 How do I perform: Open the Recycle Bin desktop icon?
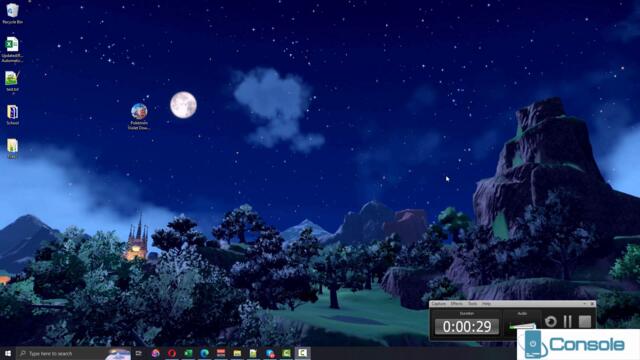tap(12, 13)
